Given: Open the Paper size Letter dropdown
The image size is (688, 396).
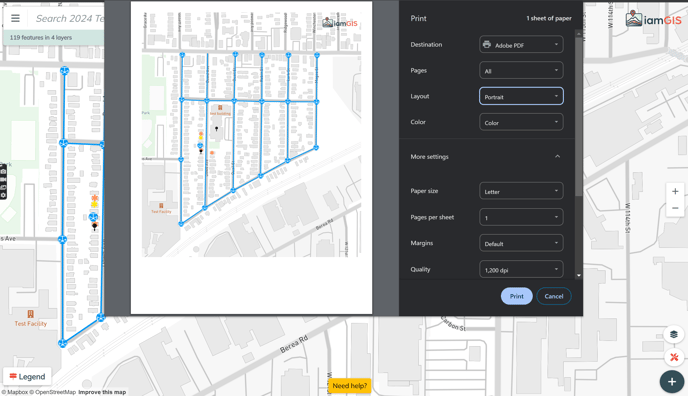Looking at the screenshot, I should [521, 191].
